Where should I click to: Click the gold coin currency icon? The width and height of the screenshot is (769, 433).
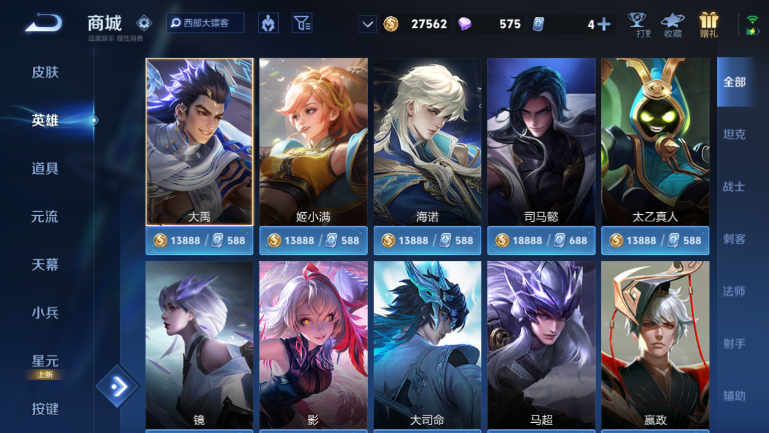point(391,24)
